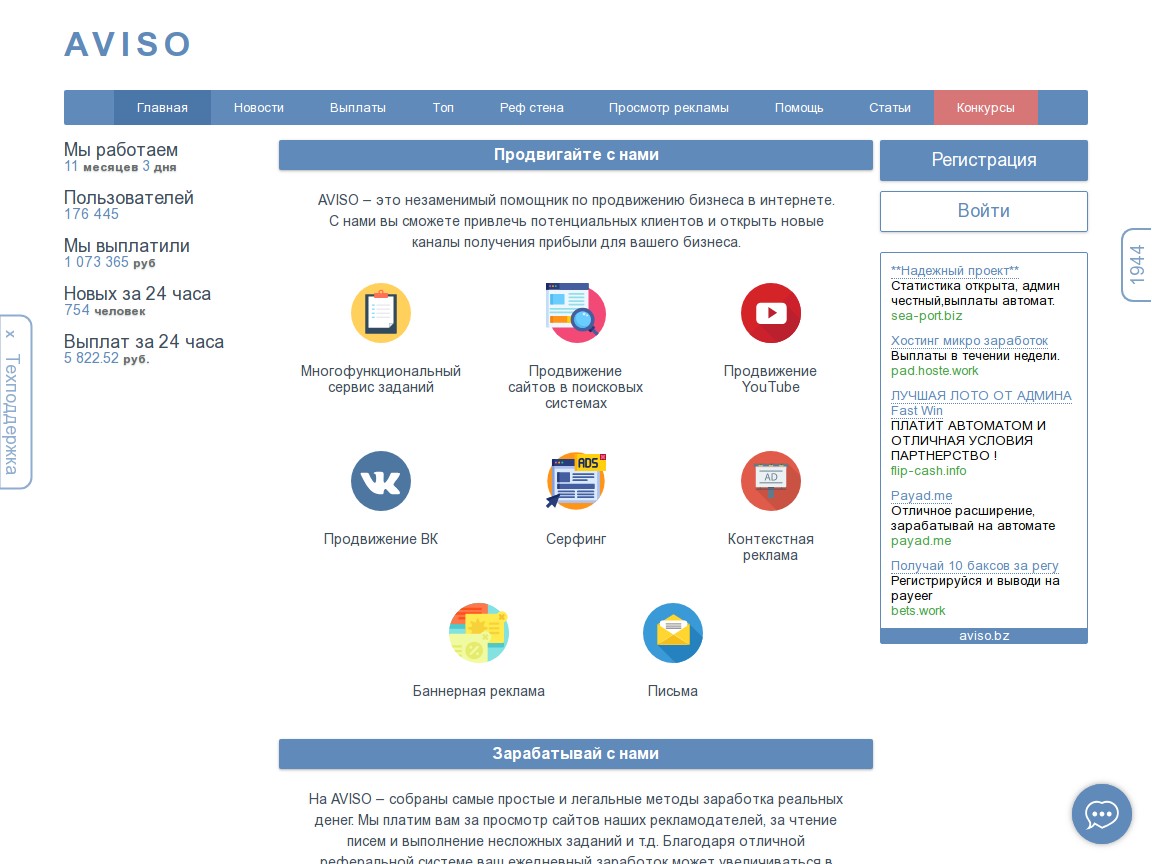This screenshot has width=1152, height=864.
Task: Visit the sea-port.biz link
Action: 926,316
